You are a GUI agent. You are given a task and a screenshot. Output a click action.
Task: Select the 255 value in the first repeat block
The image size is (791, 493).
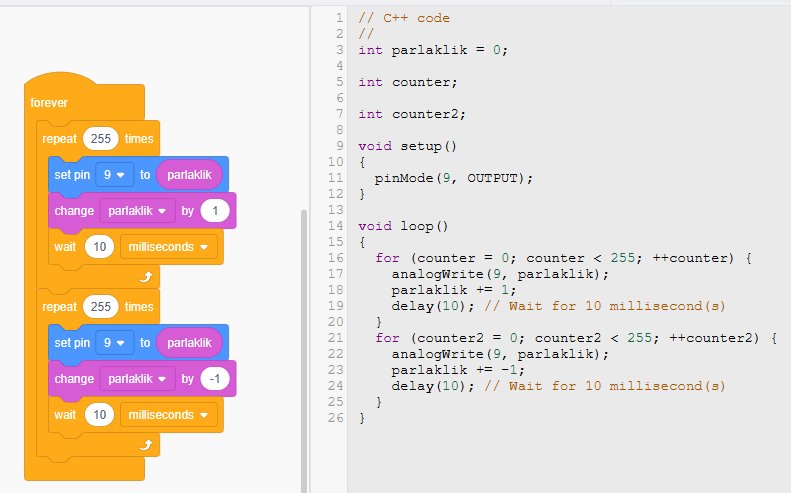point(101,139)
